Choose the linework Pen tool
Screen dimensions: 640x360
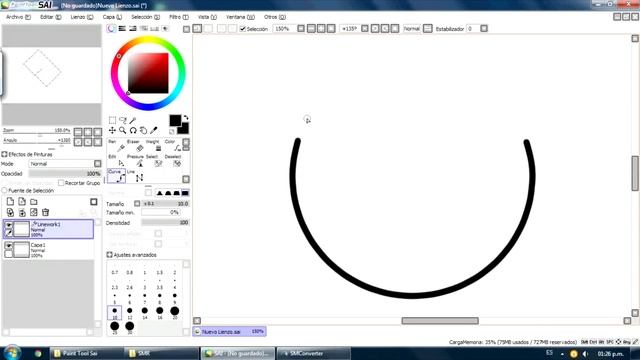(x=117, y=146)
